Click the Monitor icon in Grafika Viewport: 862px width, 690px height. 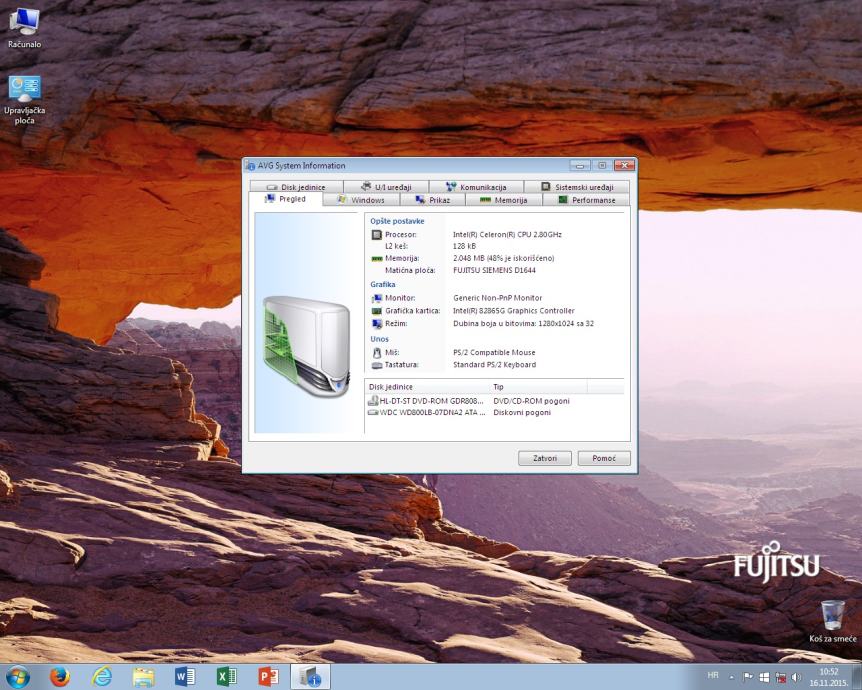(x=377, y=298)
